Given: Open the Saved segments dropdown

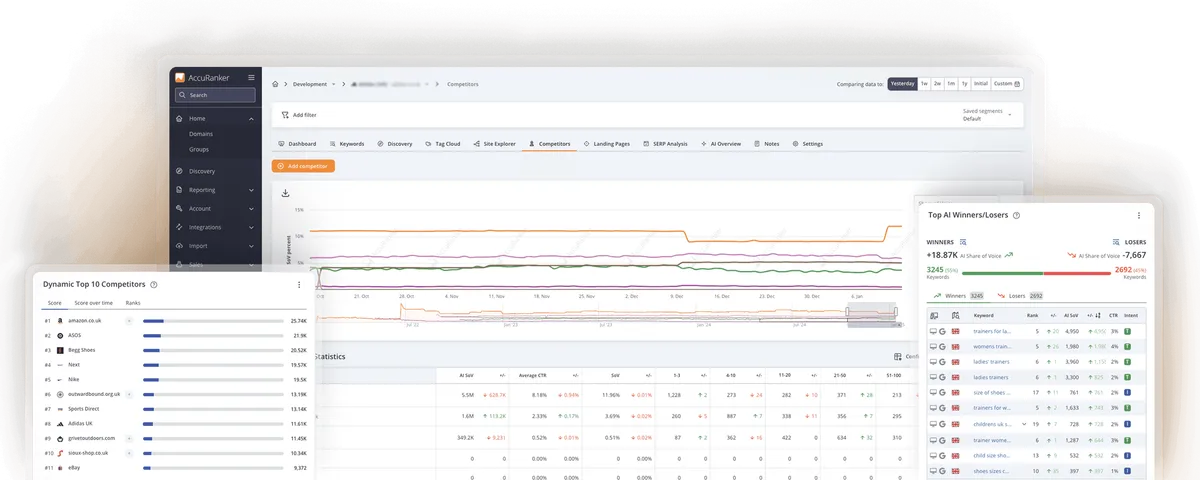Looking at the screenshot, I should coord(987,115).
